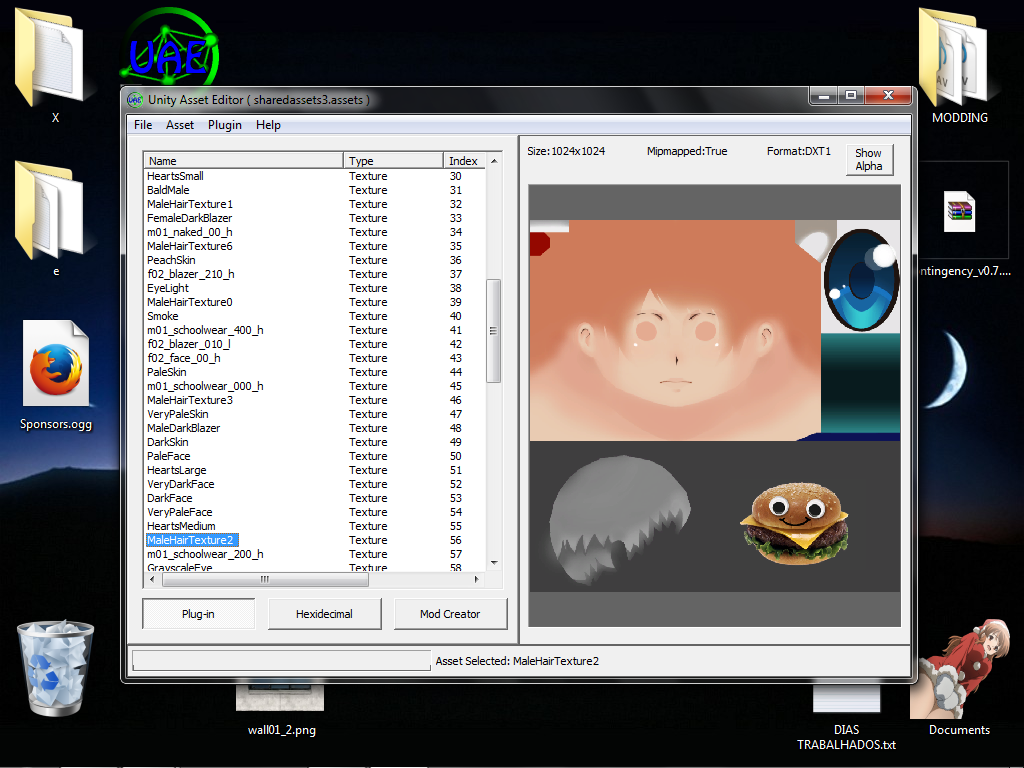Open the Asset menu

pyautogui.click(x=180, y=125)
